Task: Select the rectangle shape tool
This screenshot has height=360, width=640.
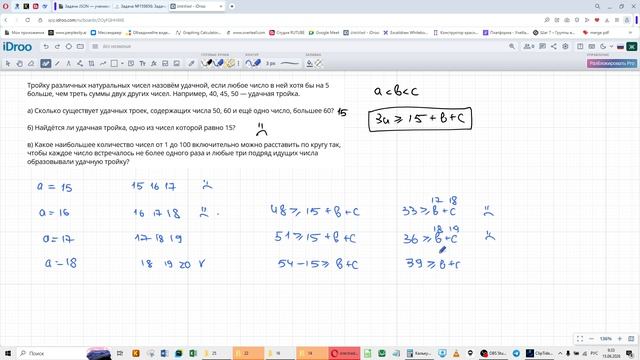Action: tap(115, 63)
